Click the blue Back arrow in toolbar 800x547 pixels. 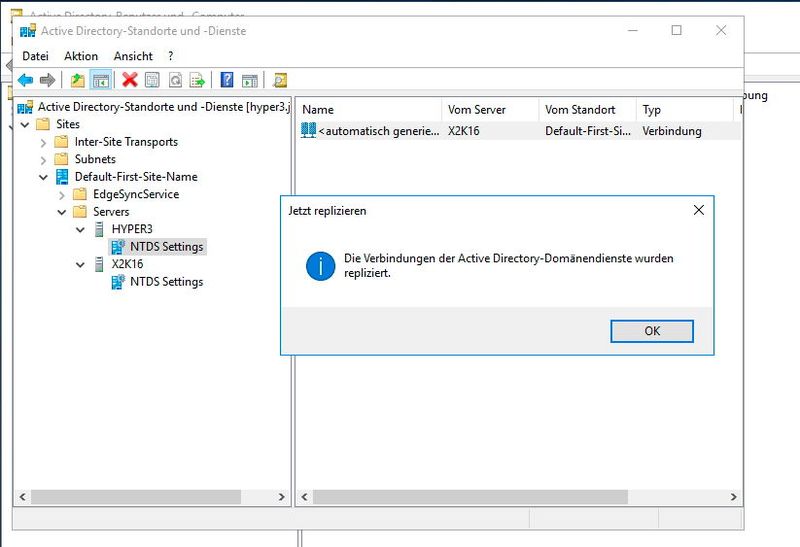[25, 80]
